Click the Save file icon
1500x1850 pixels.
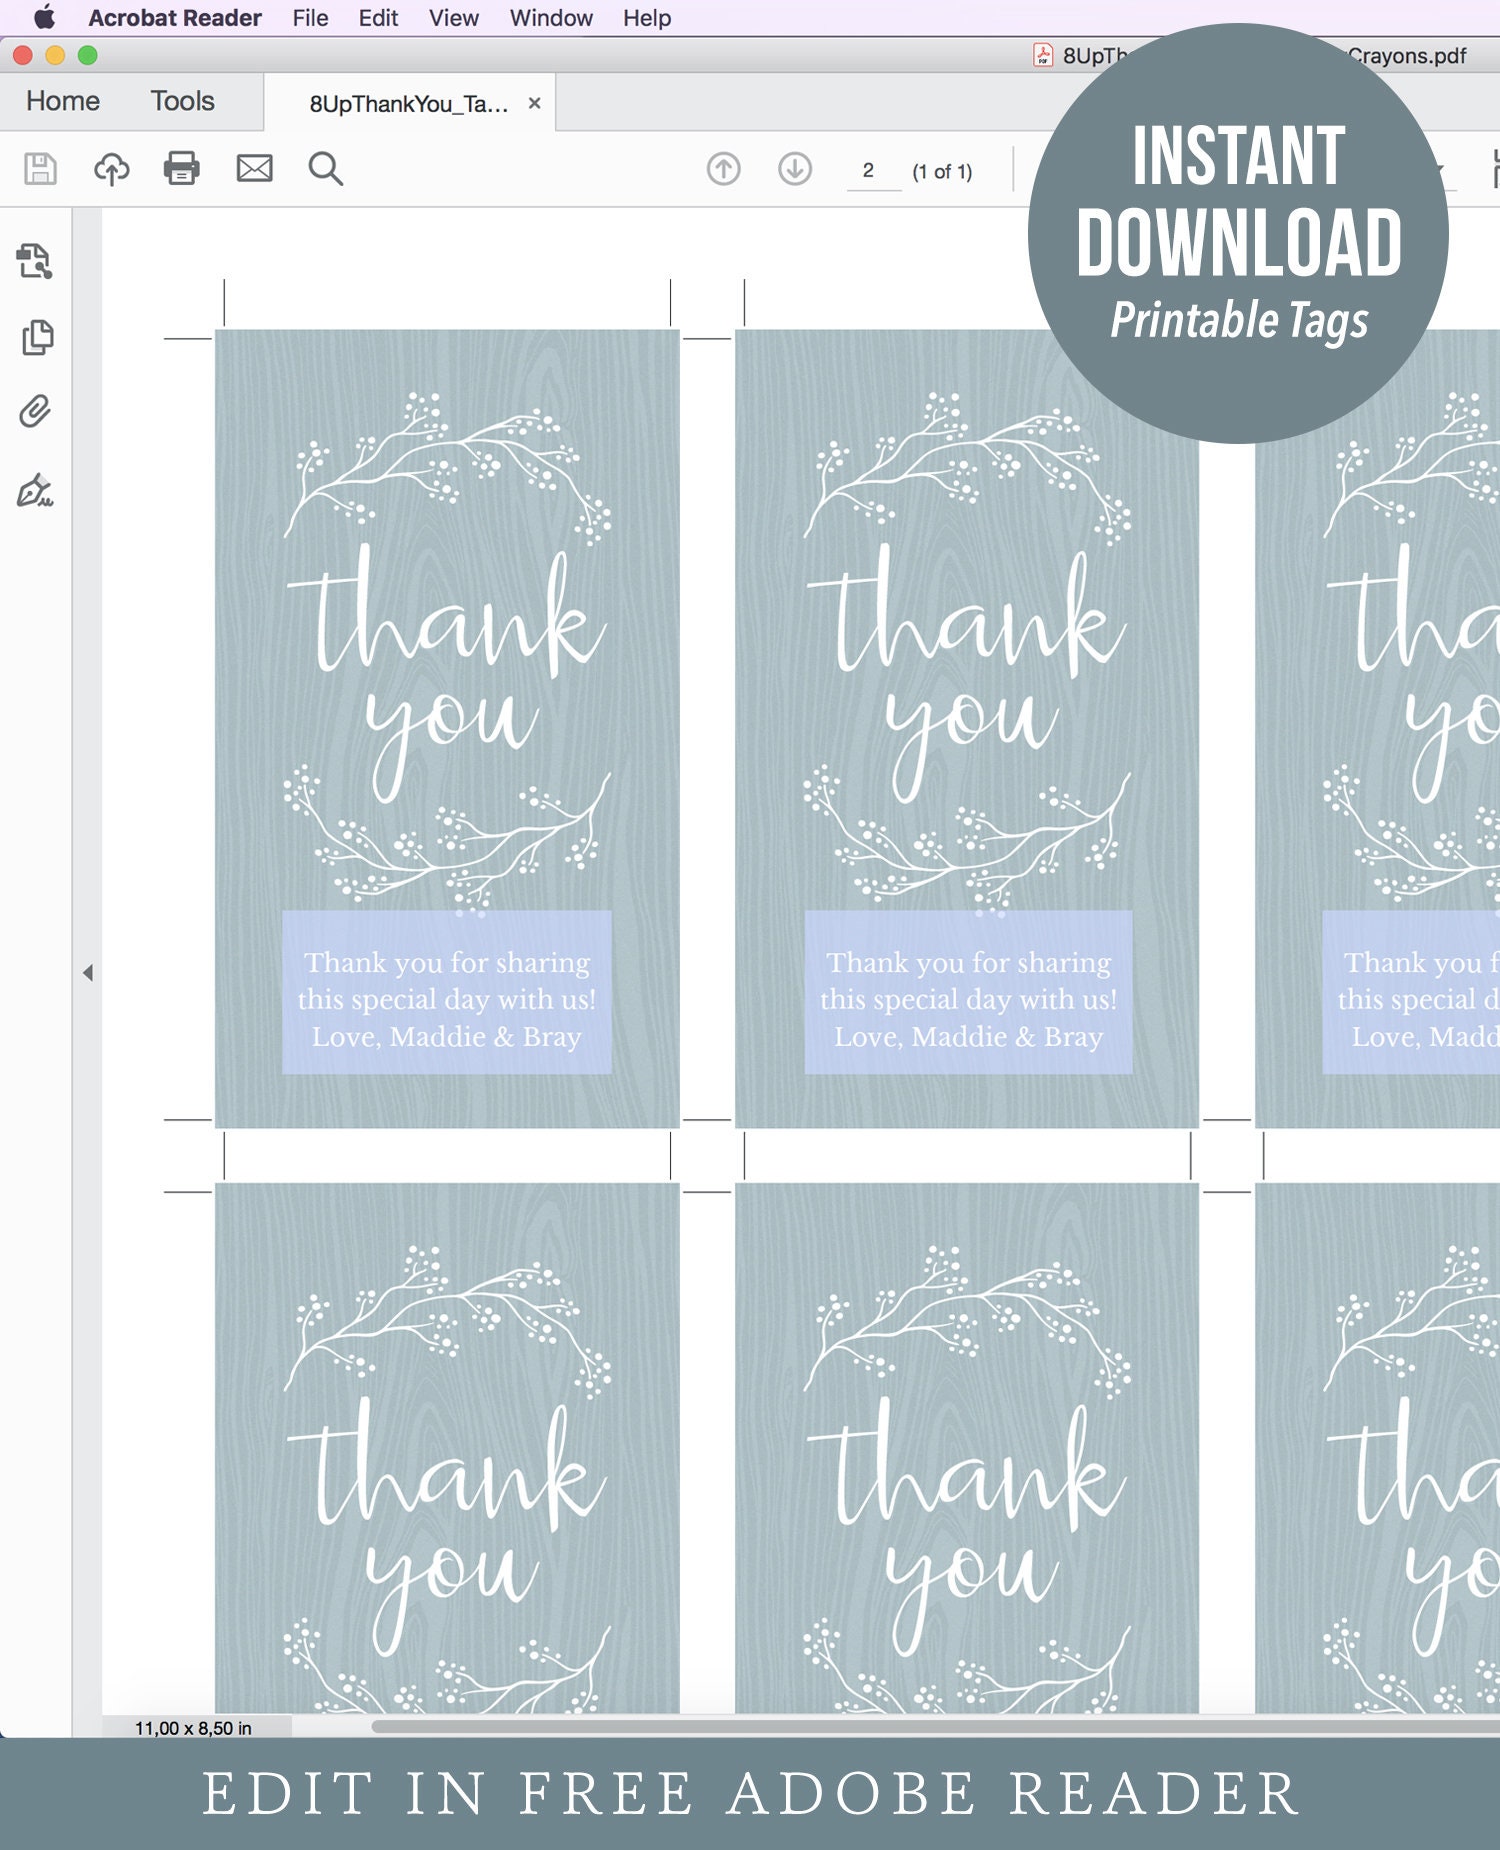tap(40, 168)
